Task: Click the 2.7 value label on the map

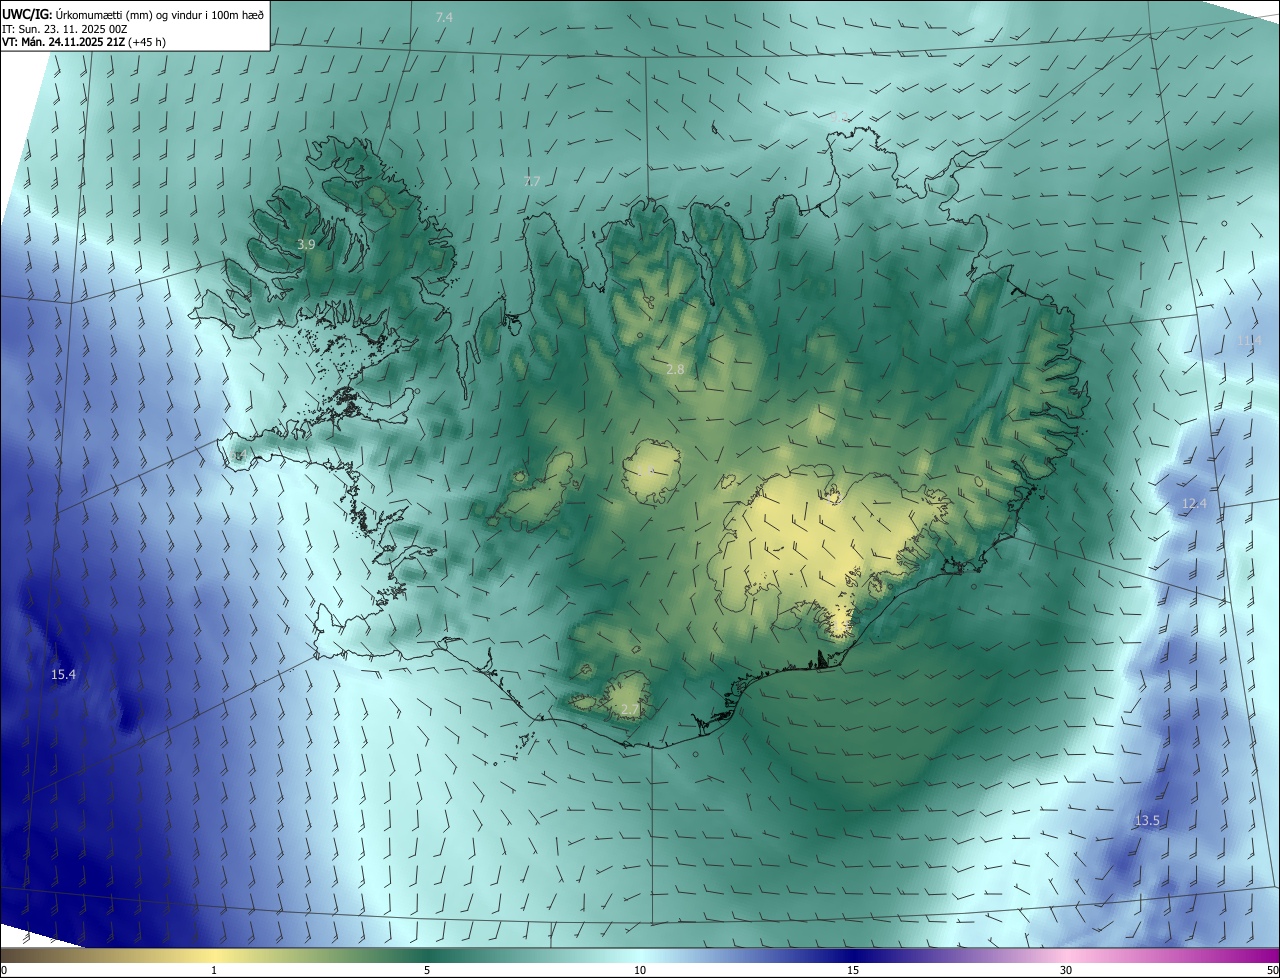Action: click(x=629, y=709)
